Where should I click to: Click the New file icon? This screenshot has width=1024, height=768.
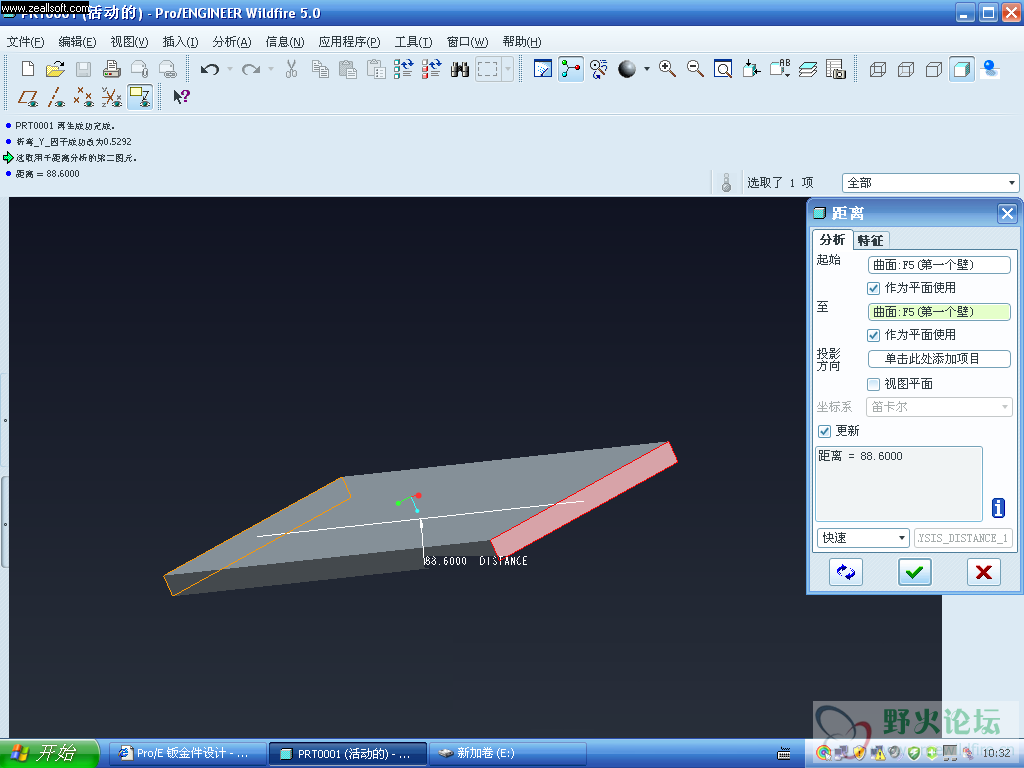click(27, 69)
